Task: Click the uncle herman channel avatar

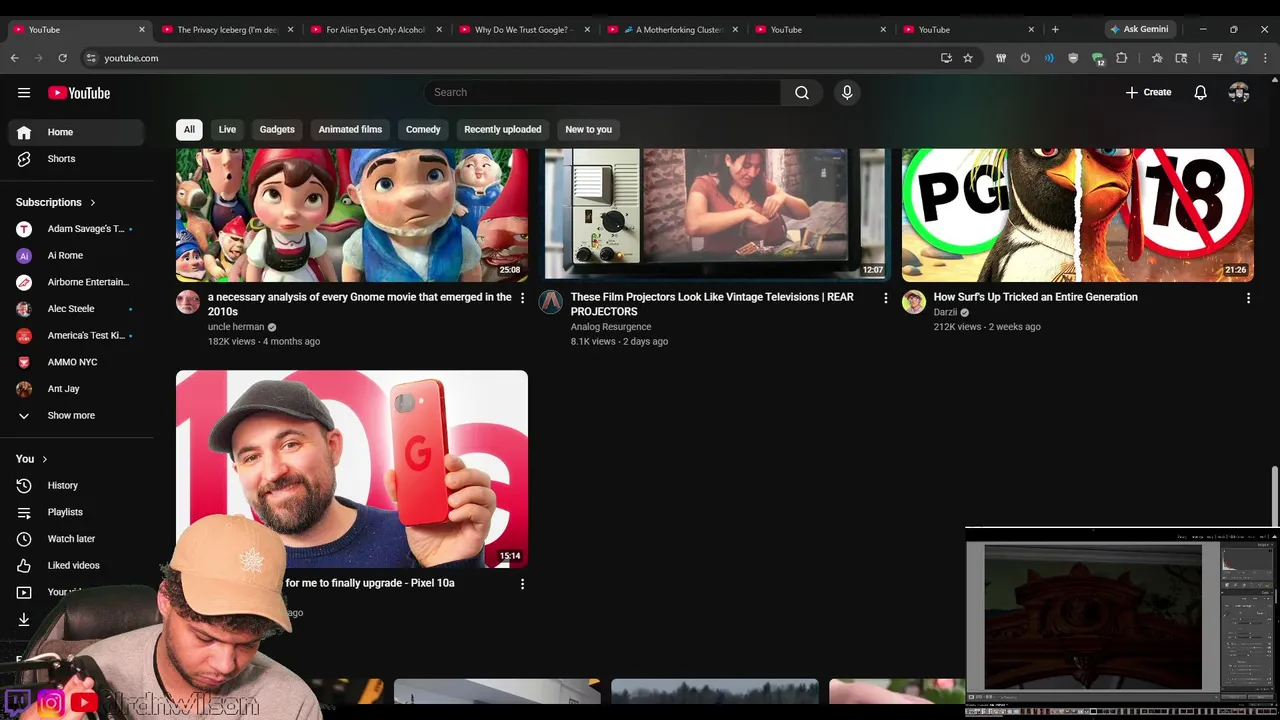Action: 188,302
